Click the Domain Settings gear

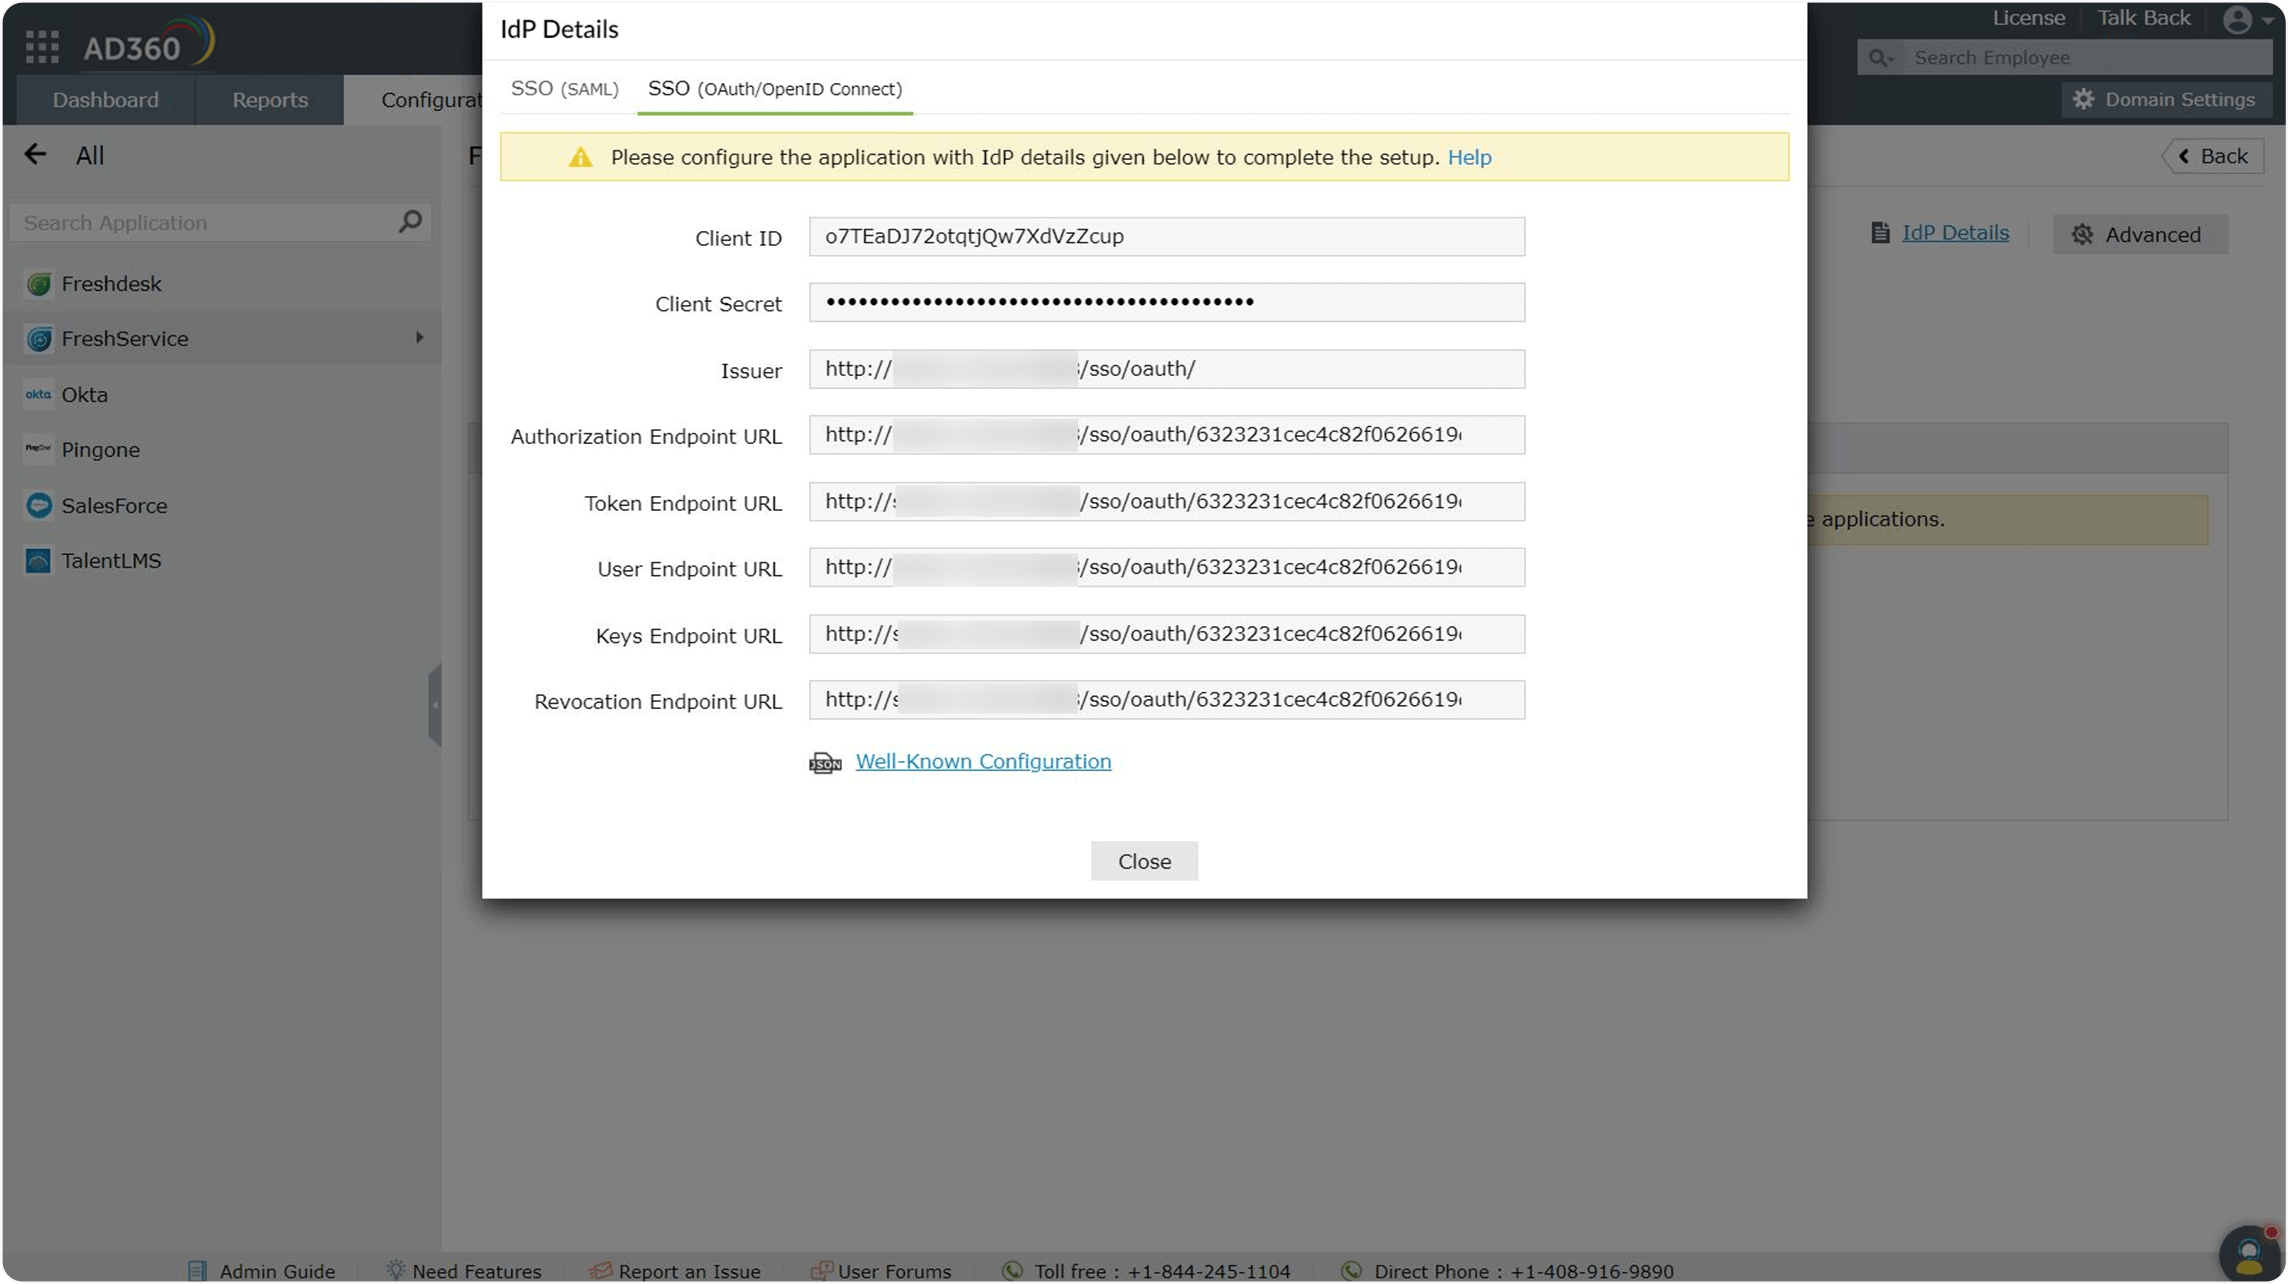point(2083,99)
